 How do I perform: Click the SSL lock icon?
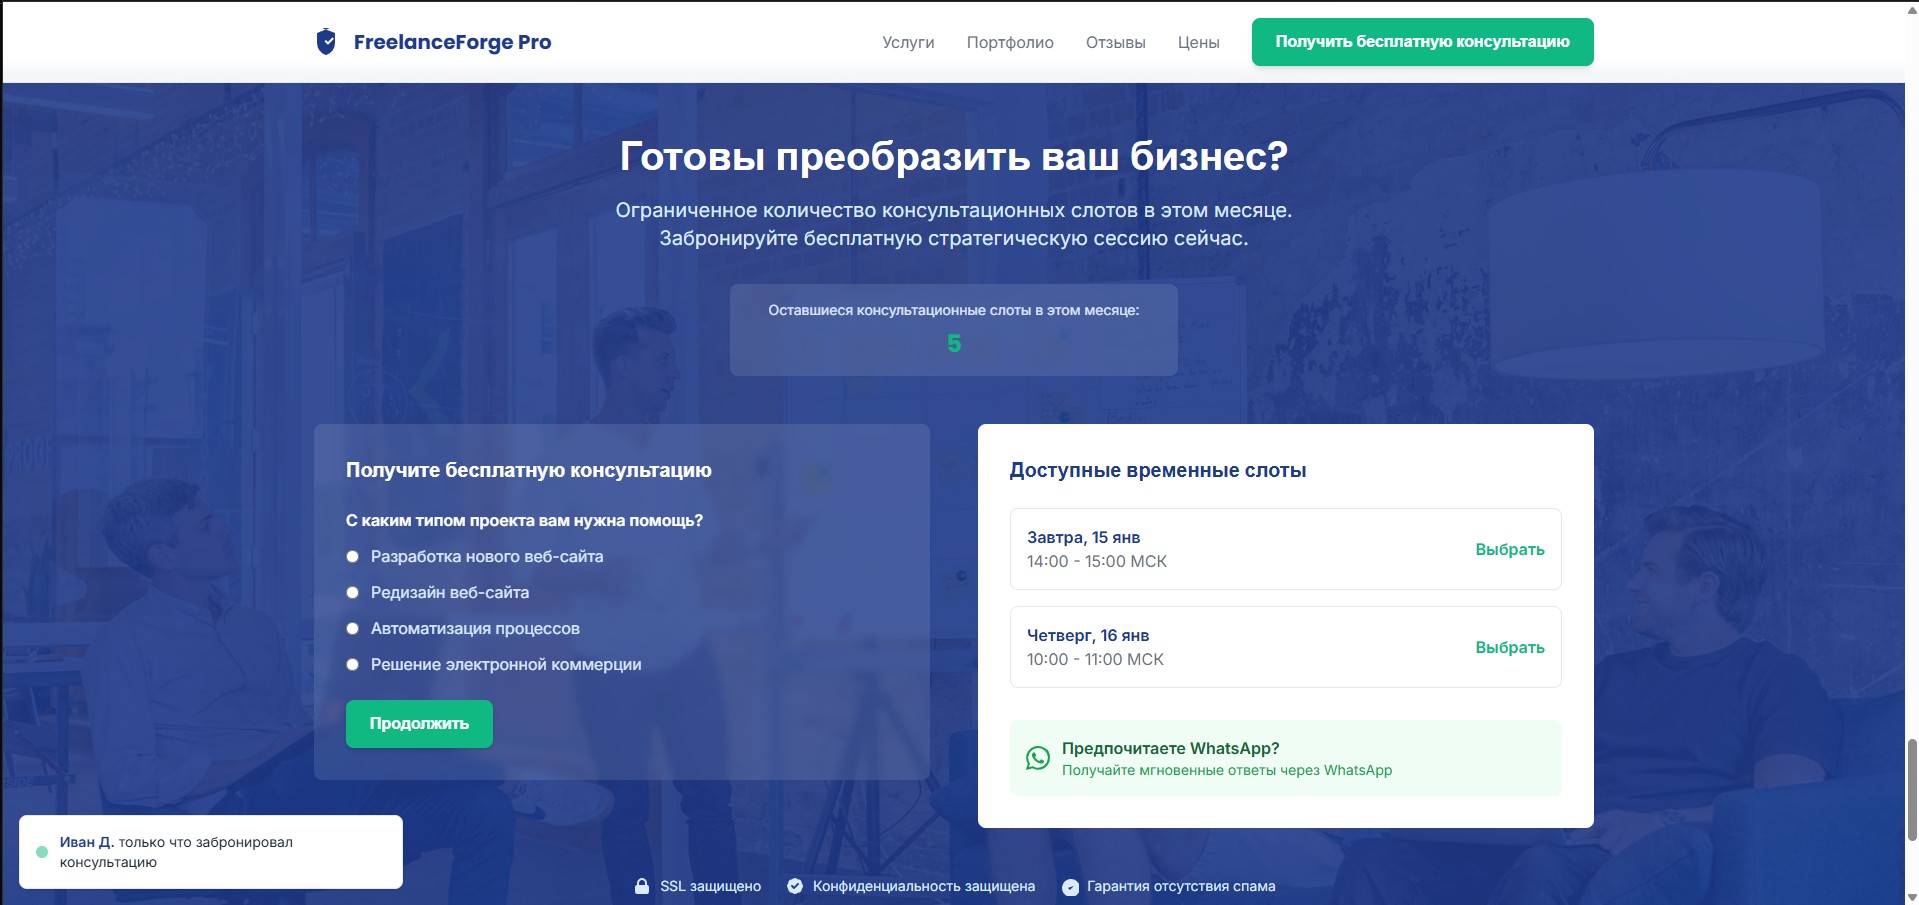pos(642,886)
